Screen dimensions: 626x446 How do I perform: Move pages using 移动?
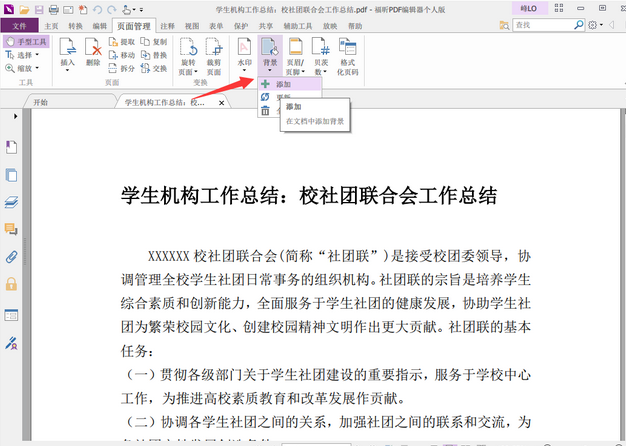click(x=122, y=55)
